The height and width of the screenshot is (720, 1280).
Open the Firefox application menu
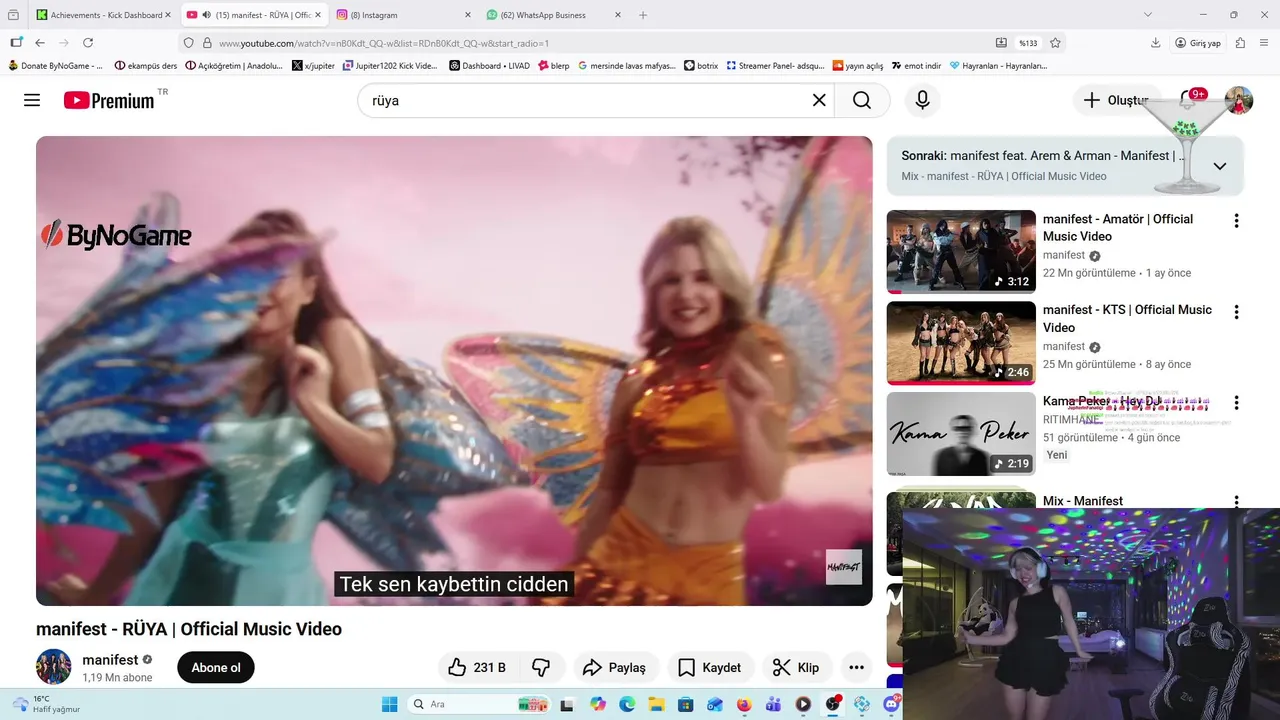click(1265, 43)
